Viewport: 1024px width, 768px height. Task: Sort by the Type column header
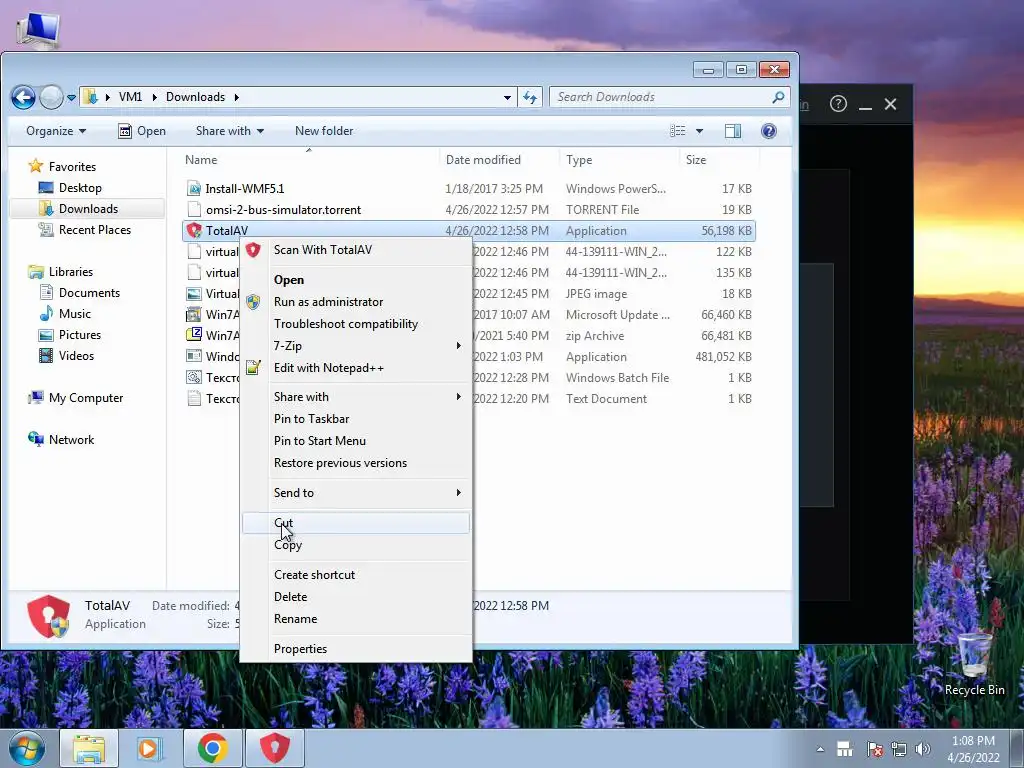pos(579,160)
